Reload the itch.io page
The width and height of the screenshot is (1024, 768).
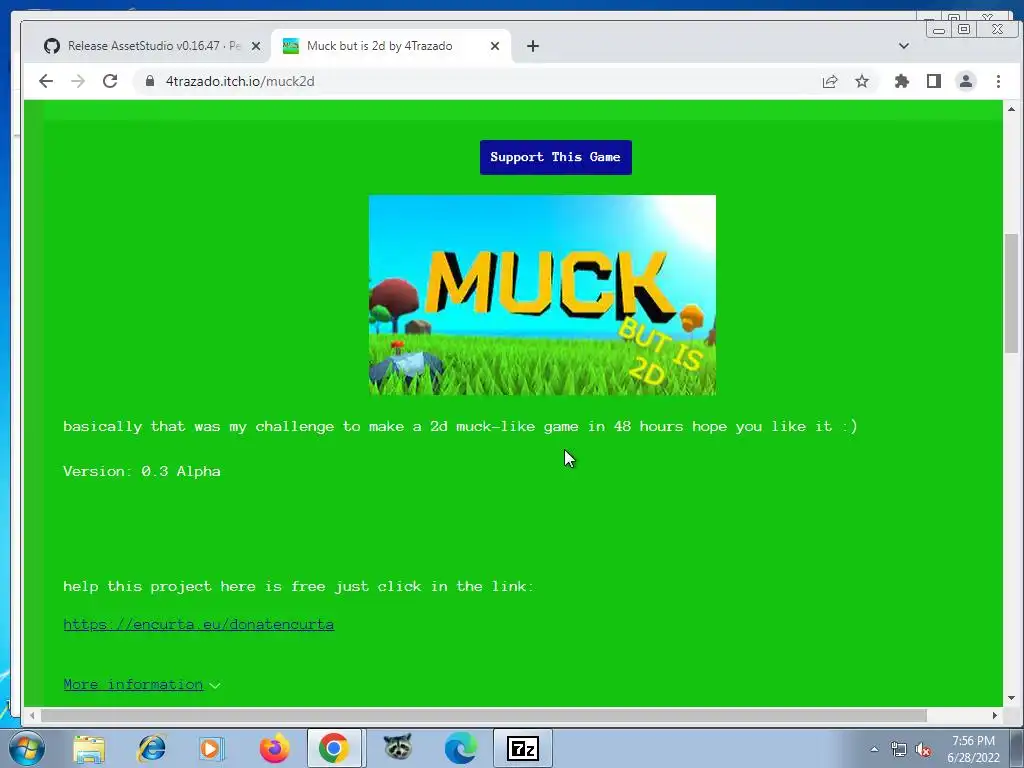[x=110, y=81]
